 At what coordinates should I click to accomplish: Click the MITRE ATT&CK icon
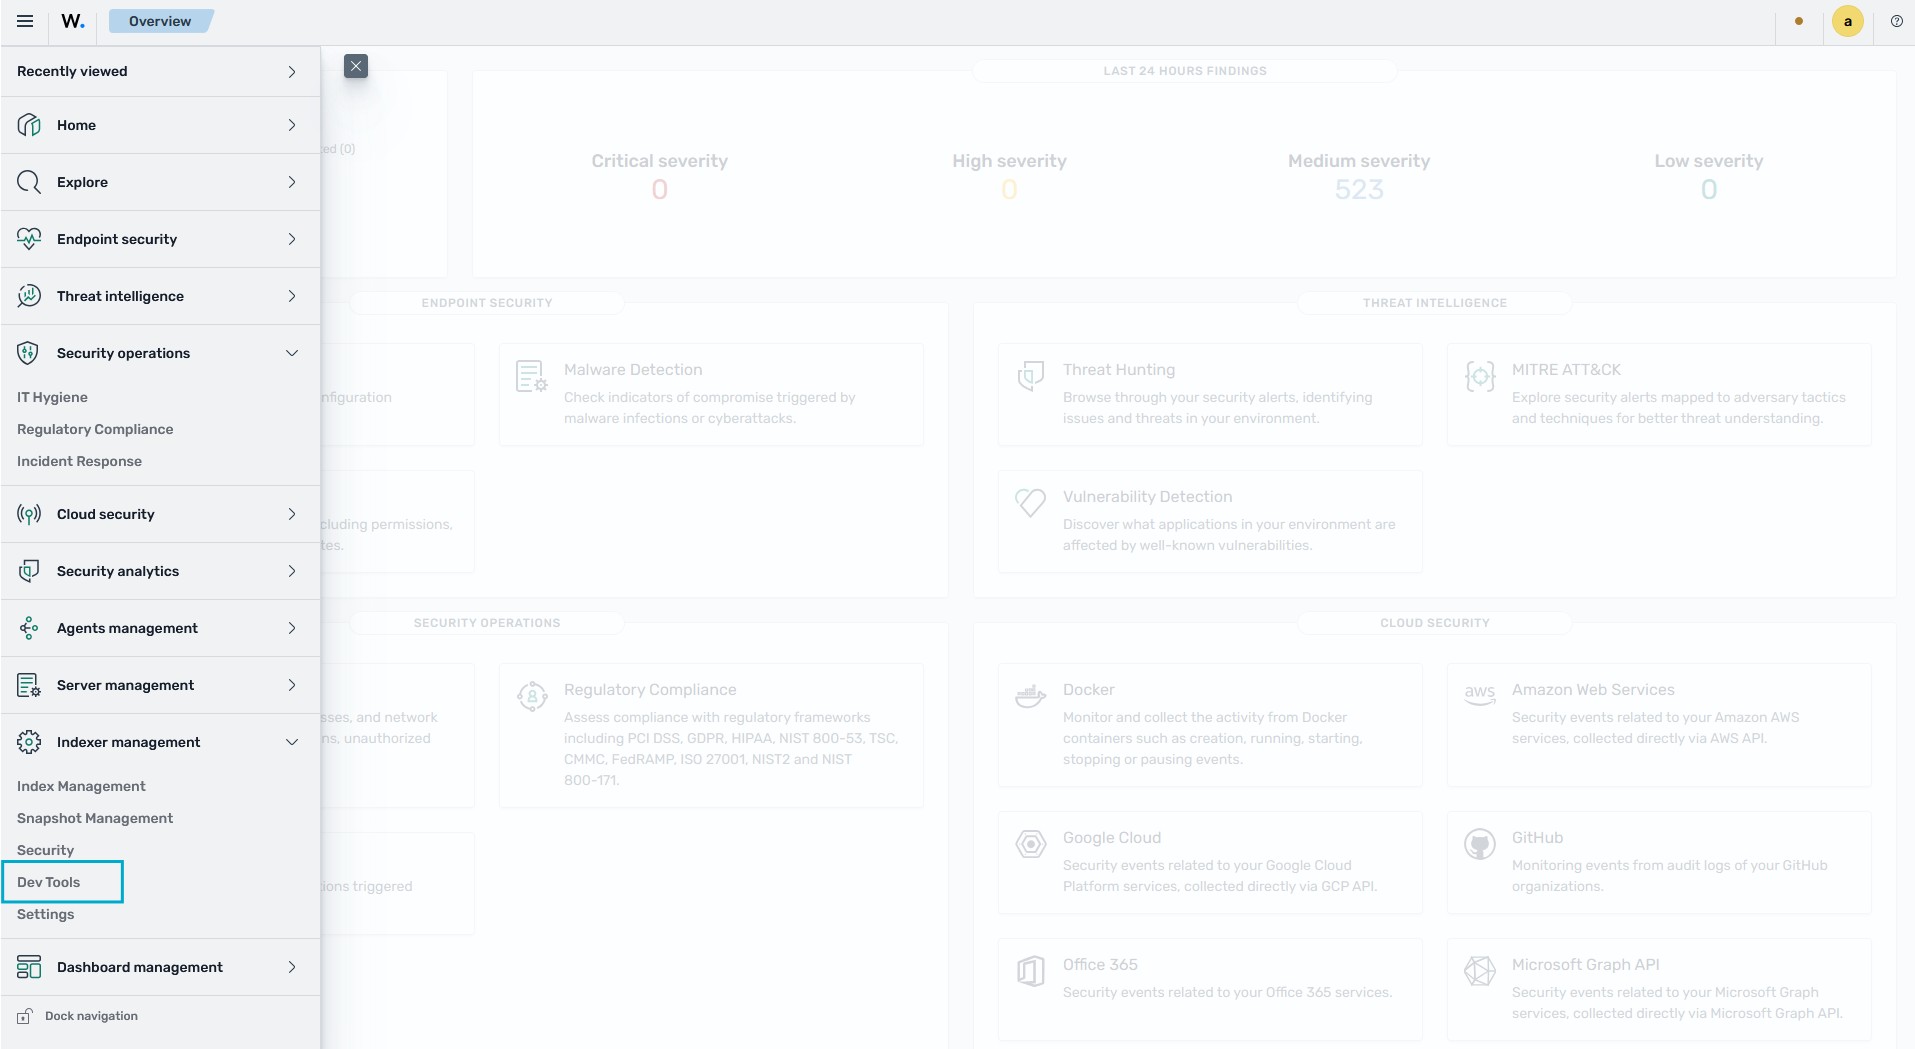point(1480,376)
